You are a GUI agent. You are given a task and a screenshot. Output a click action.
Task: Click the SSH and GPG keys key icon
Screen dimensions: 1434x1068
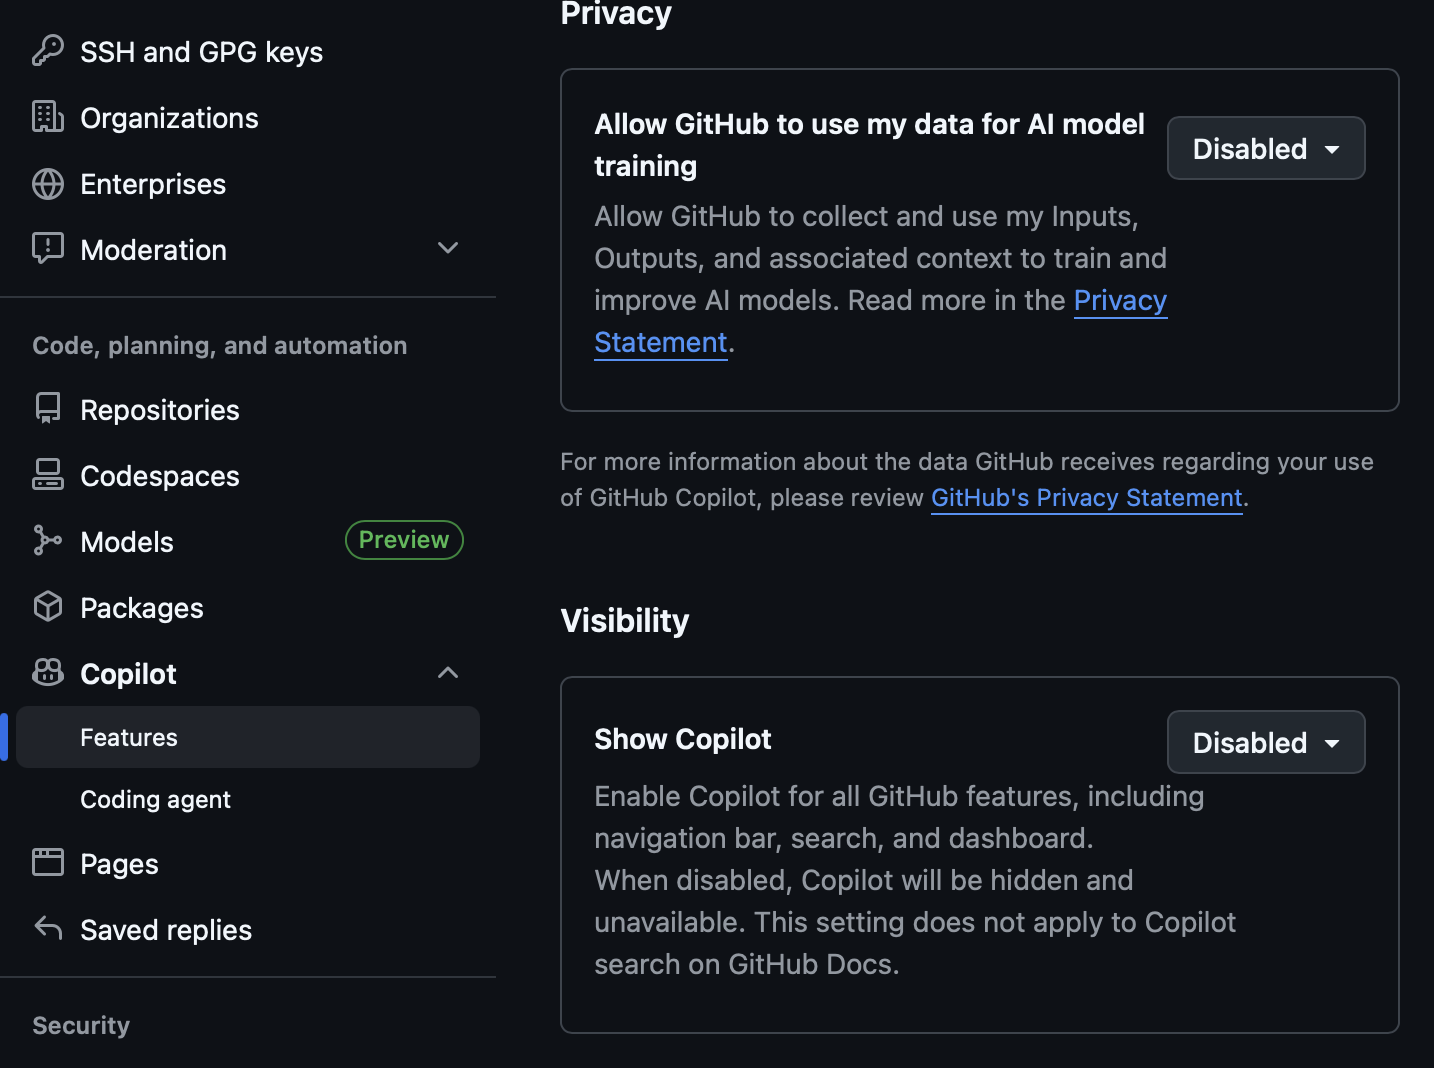click(x=47, y=51)
